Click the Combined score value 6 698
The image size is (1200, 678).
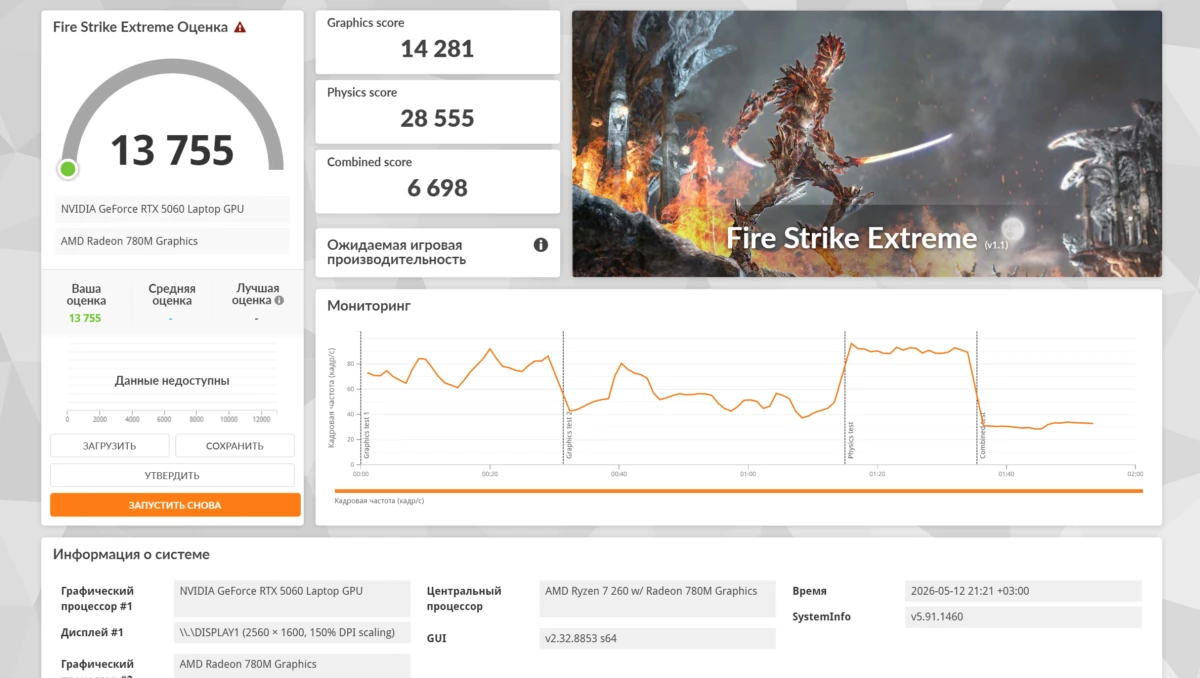(x=438, y=188)
